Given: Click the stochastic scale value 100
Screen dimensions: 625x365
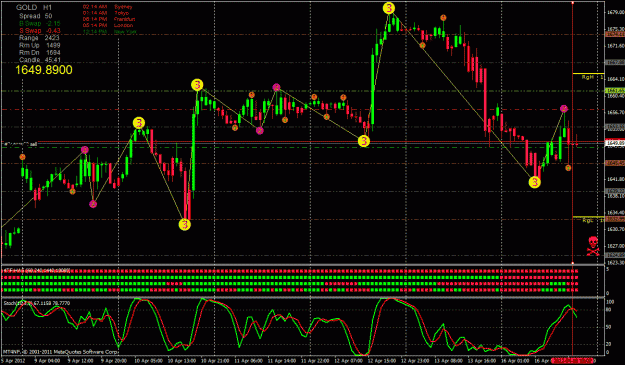Looking at the screenshot, I should point(610,302).
